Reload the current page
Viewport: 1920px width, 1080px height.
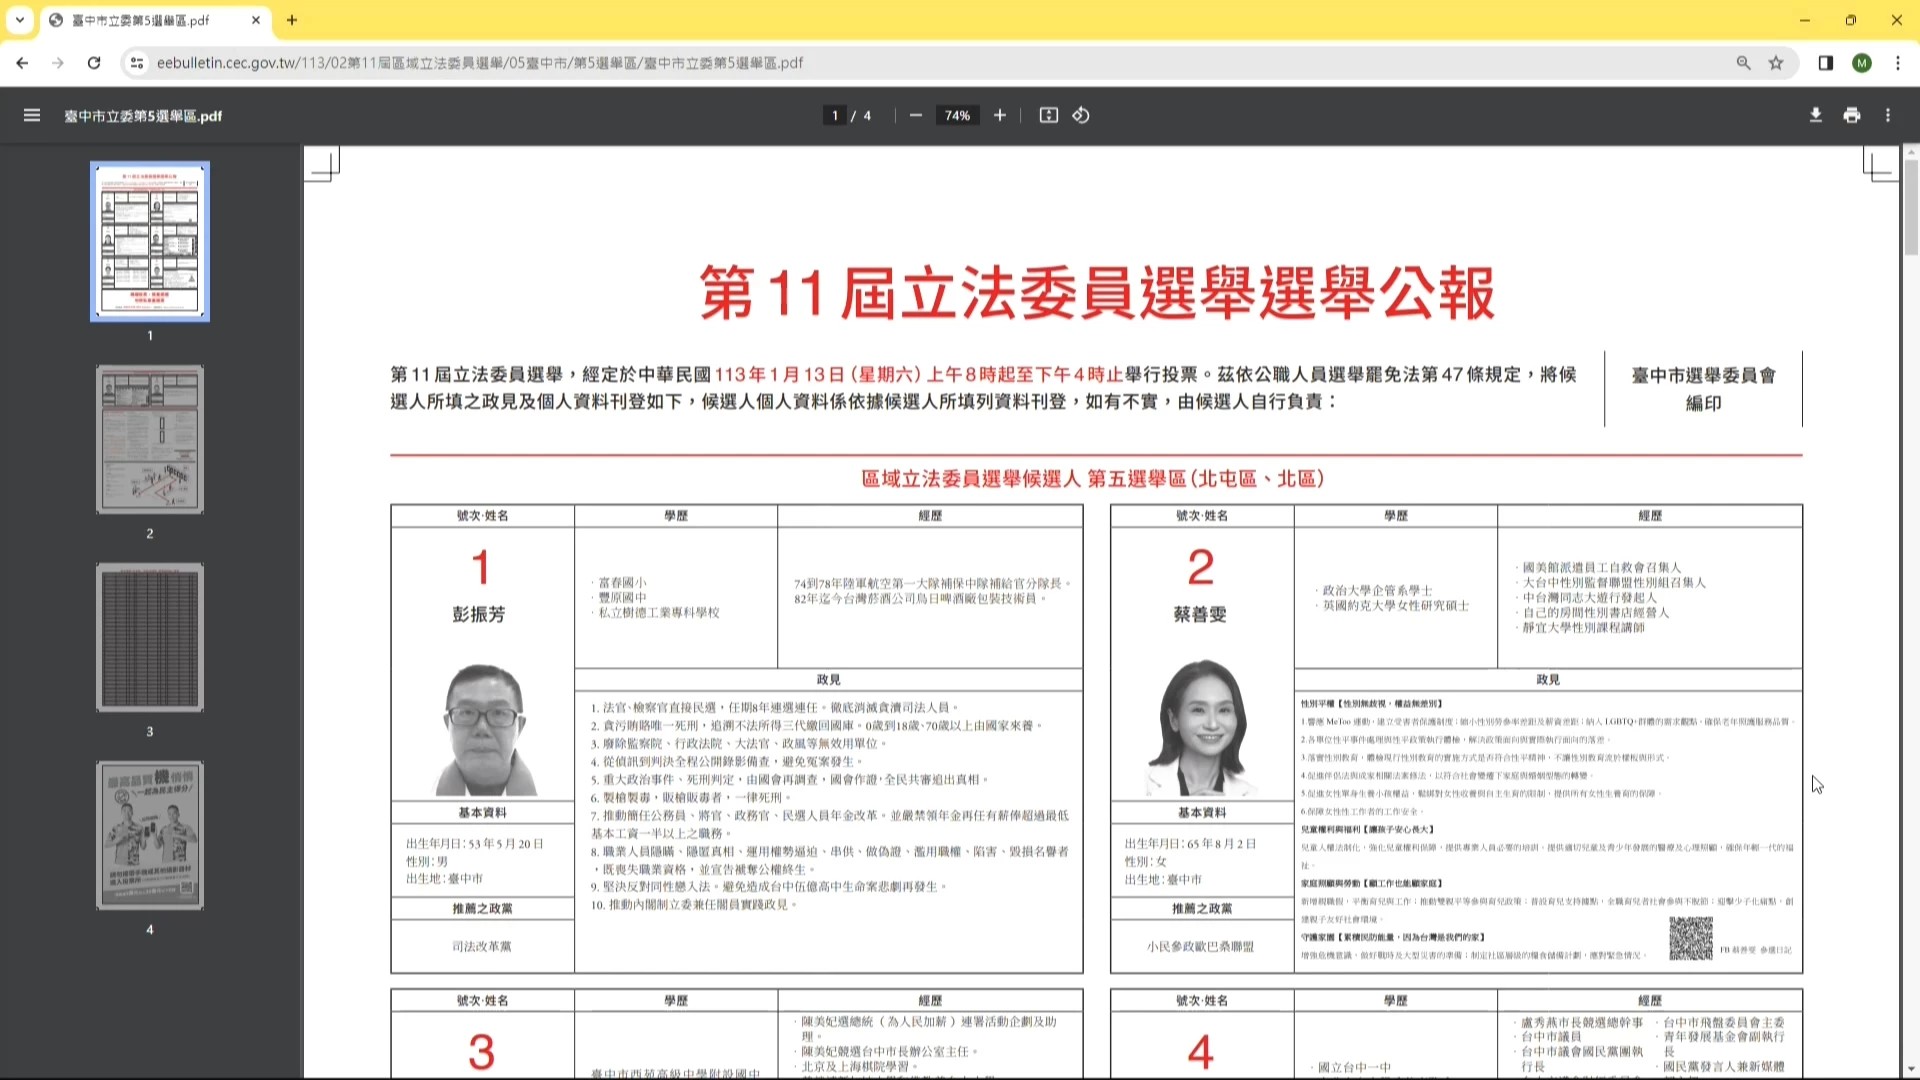(94, 63)
